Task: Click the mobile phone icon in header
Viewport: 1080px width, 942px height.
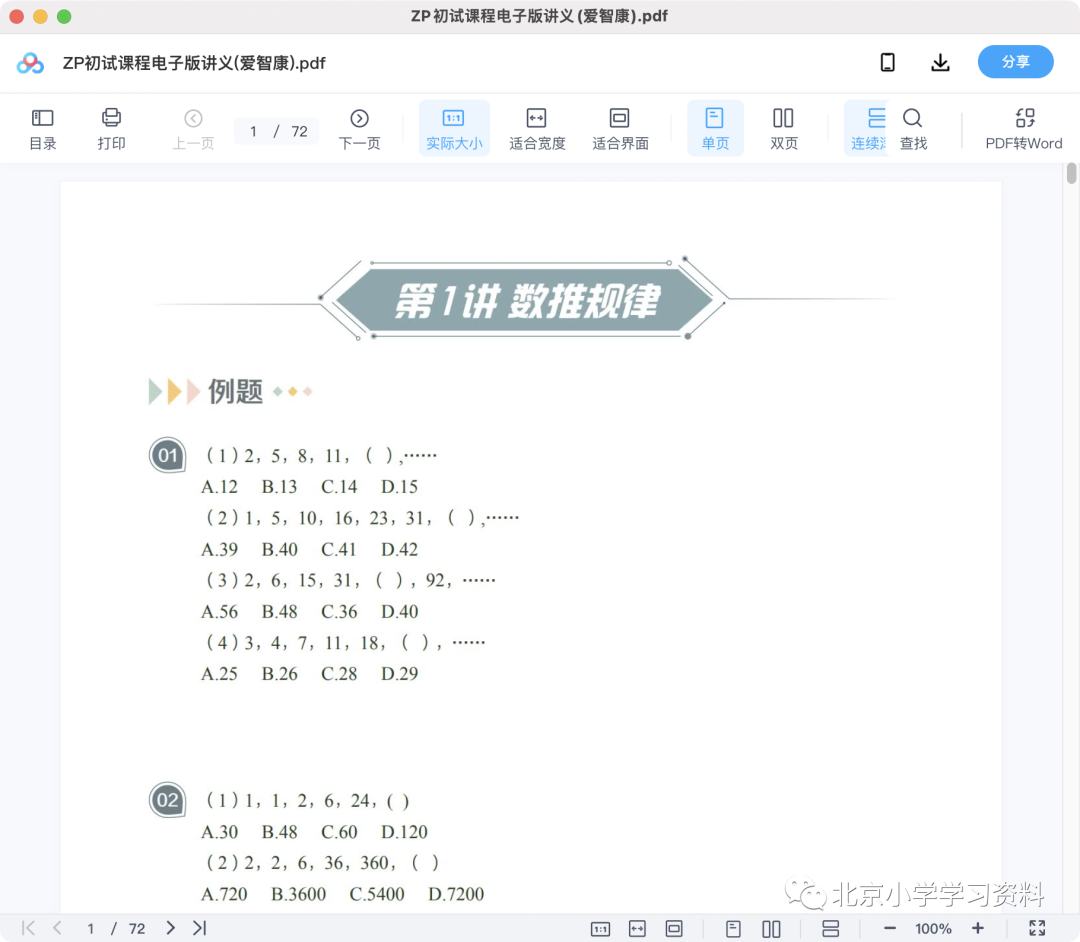Action: (x=888, y=63)
